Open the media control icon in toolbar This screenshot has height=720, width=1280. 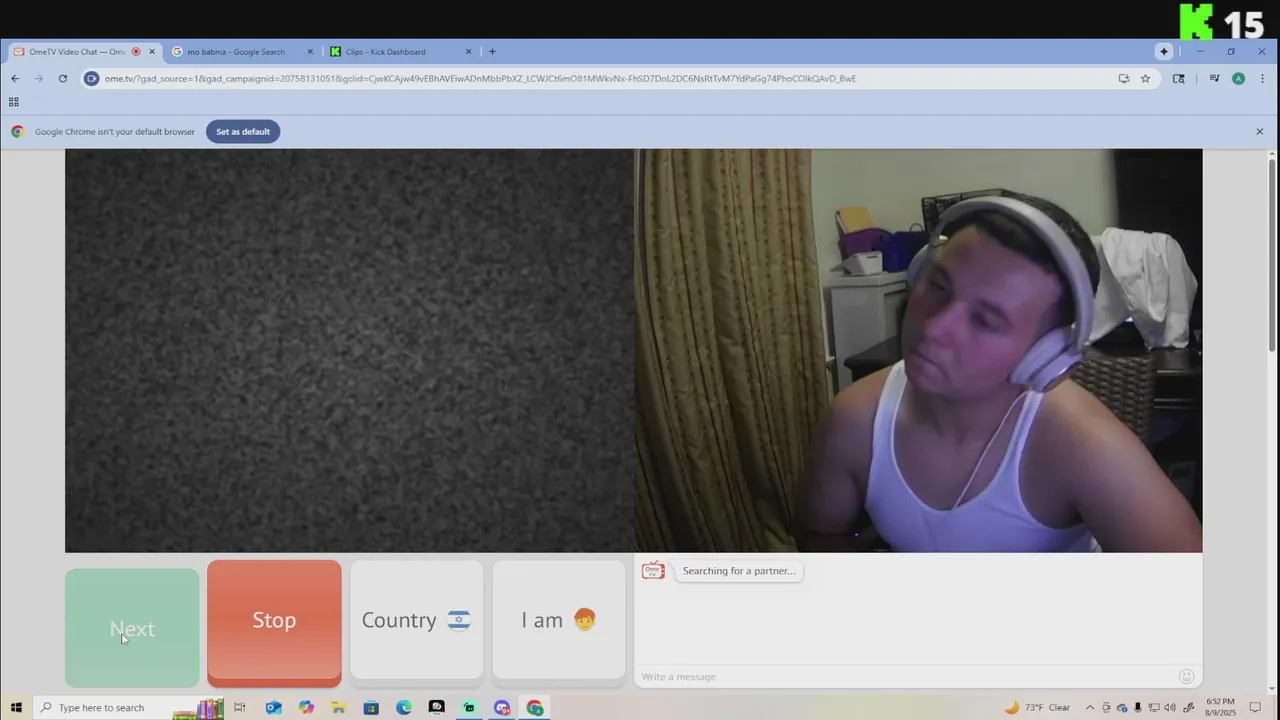(x=1214, y=78)
